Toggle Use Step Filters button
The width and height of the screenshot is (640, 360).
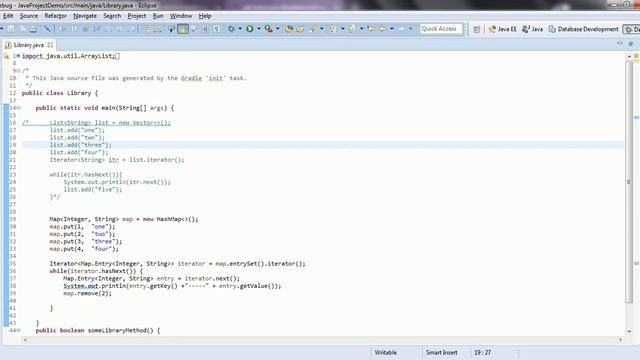click(x=157, y=29)
